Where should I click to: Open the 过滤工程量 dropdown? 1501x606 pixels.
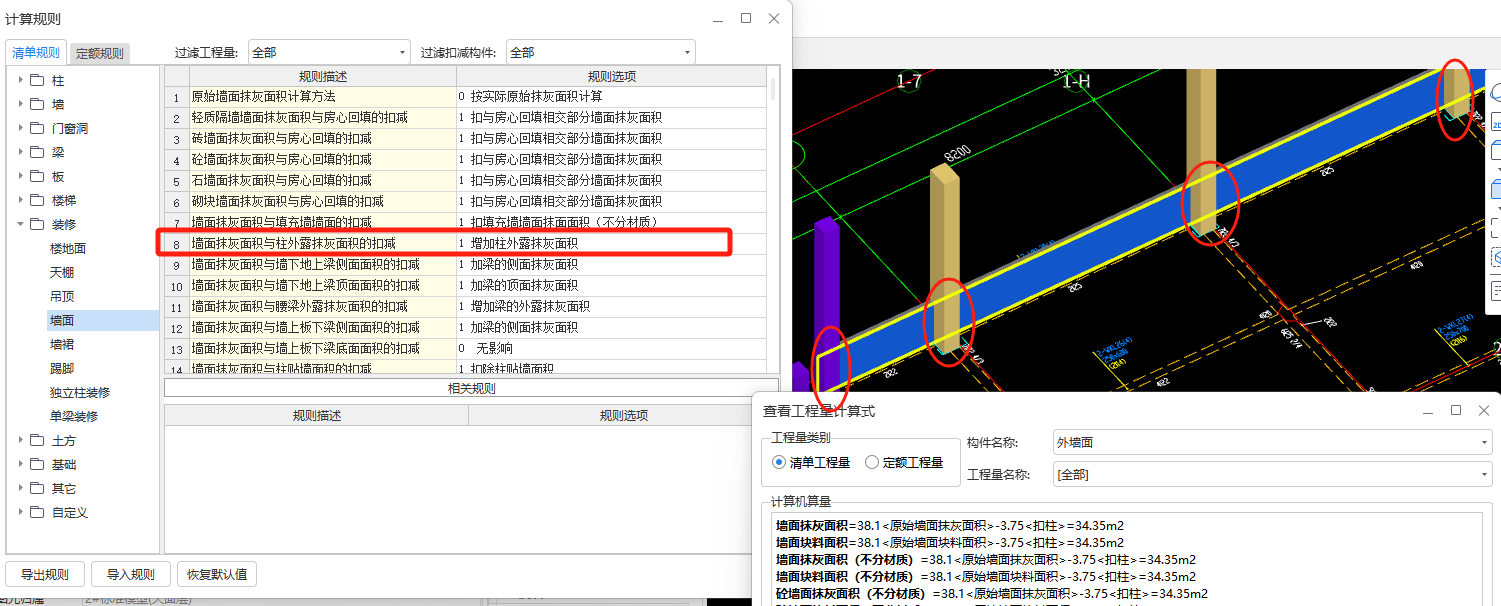click(x=329, y=52)
